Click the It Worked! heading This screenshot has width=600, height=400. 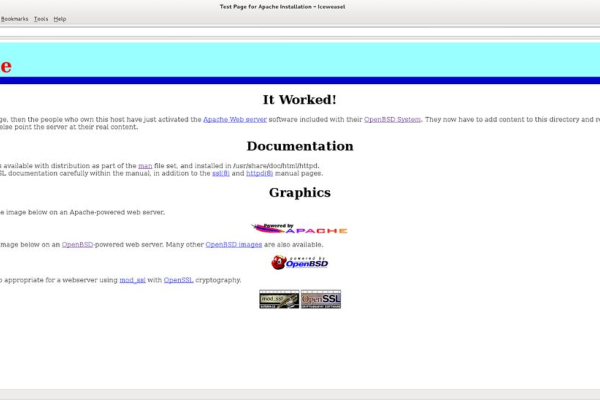coord(299,99)
